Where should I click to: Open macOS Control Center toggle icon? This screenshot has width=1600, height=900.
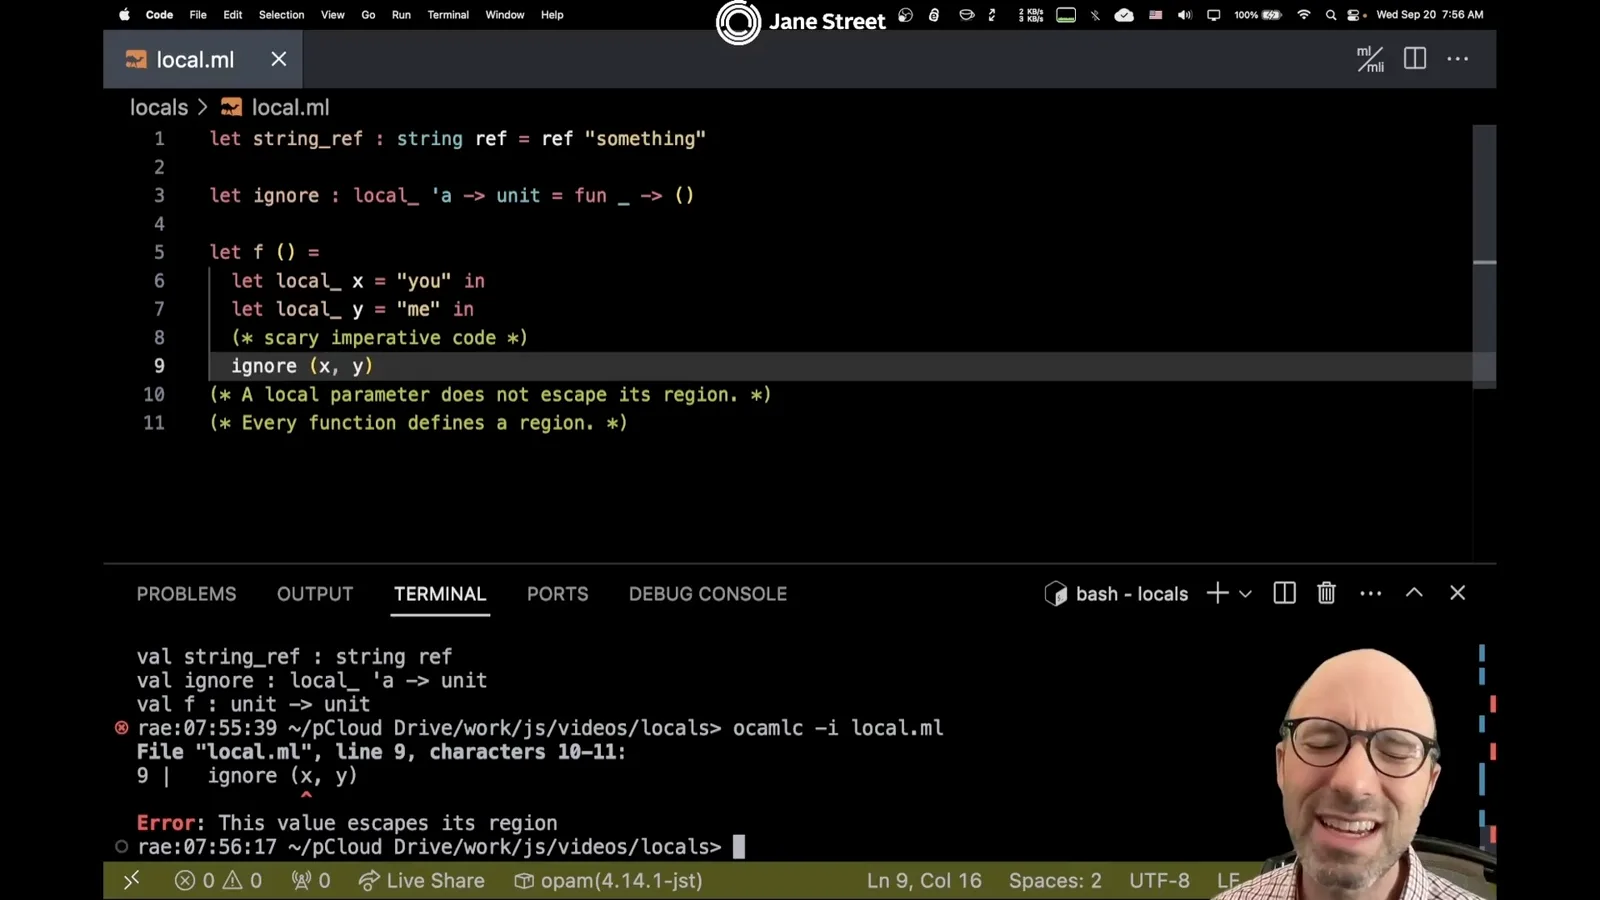pyautogui.click(x=1355, y=15)
